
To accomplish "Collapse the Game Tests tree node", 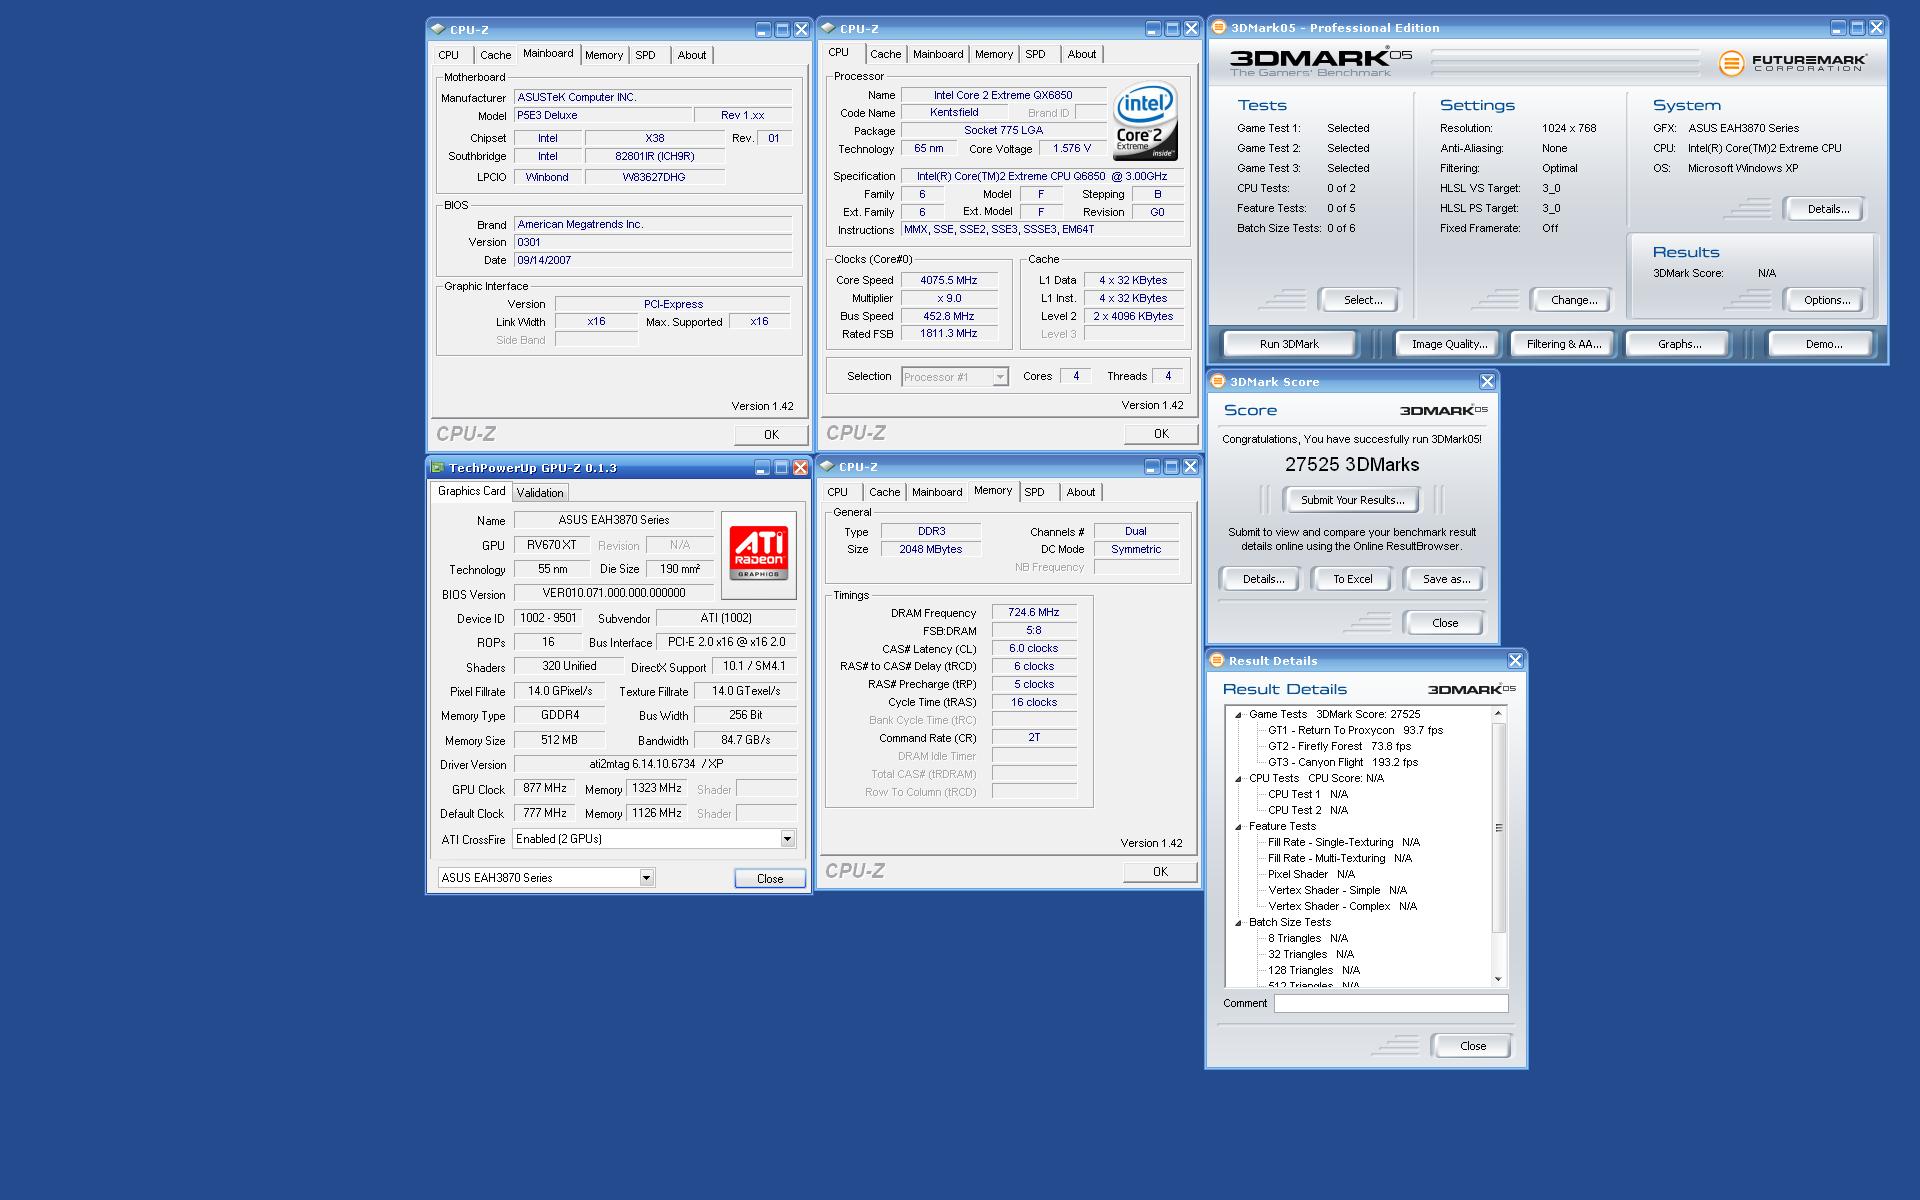I will click(1238, 714).
